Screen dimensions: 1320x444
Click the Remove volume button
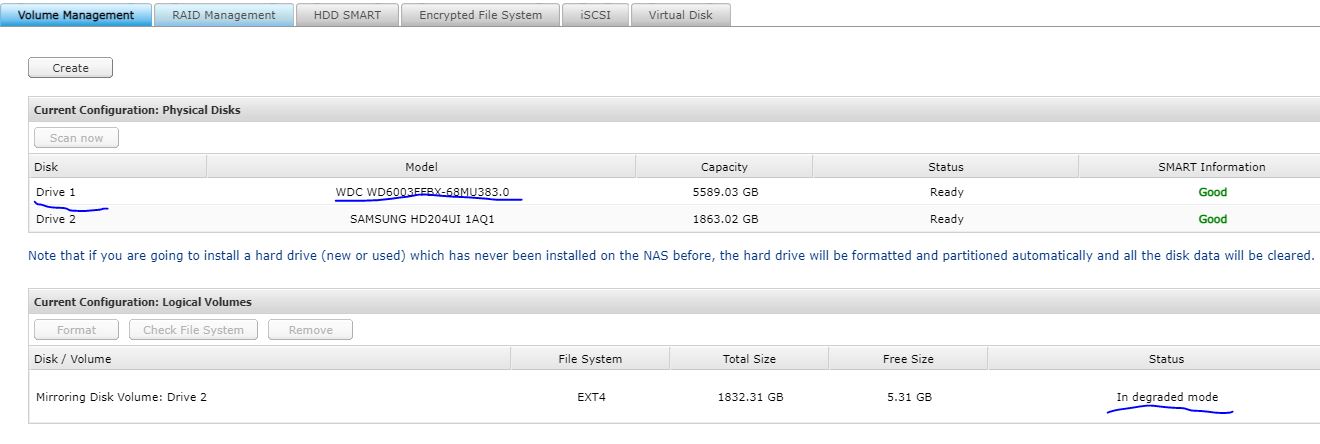coord(310,330)
